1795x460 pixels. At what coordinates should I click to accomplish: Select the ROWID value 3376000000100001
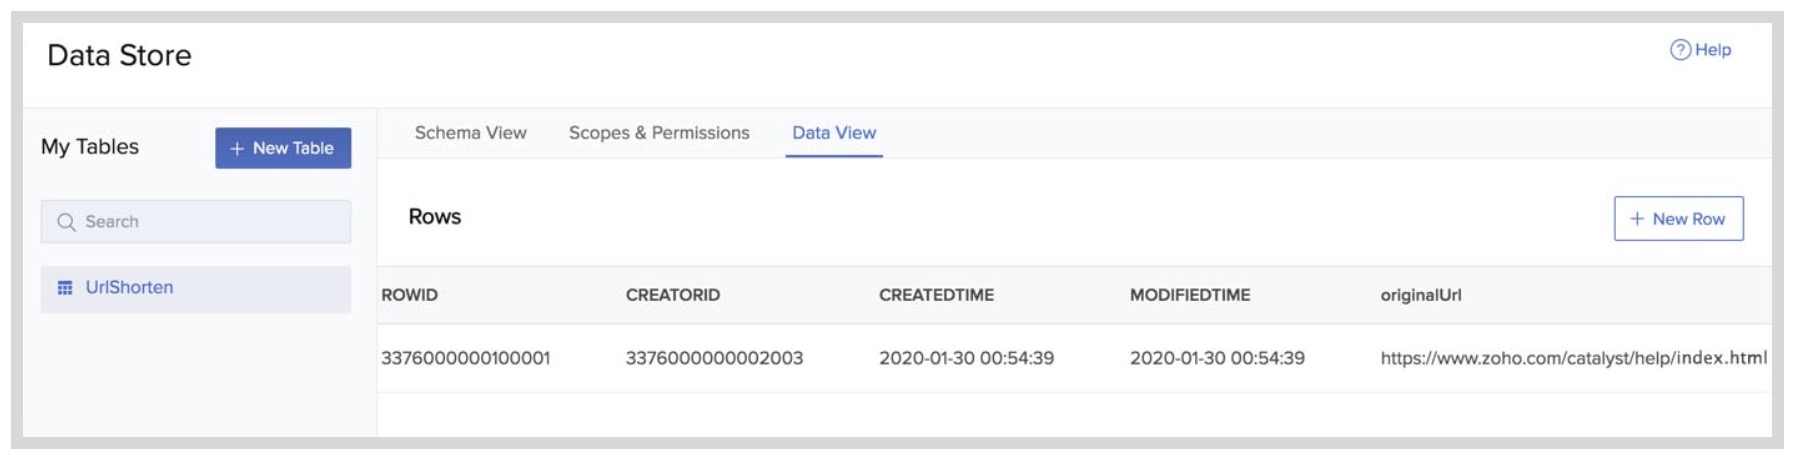point(465,358)
